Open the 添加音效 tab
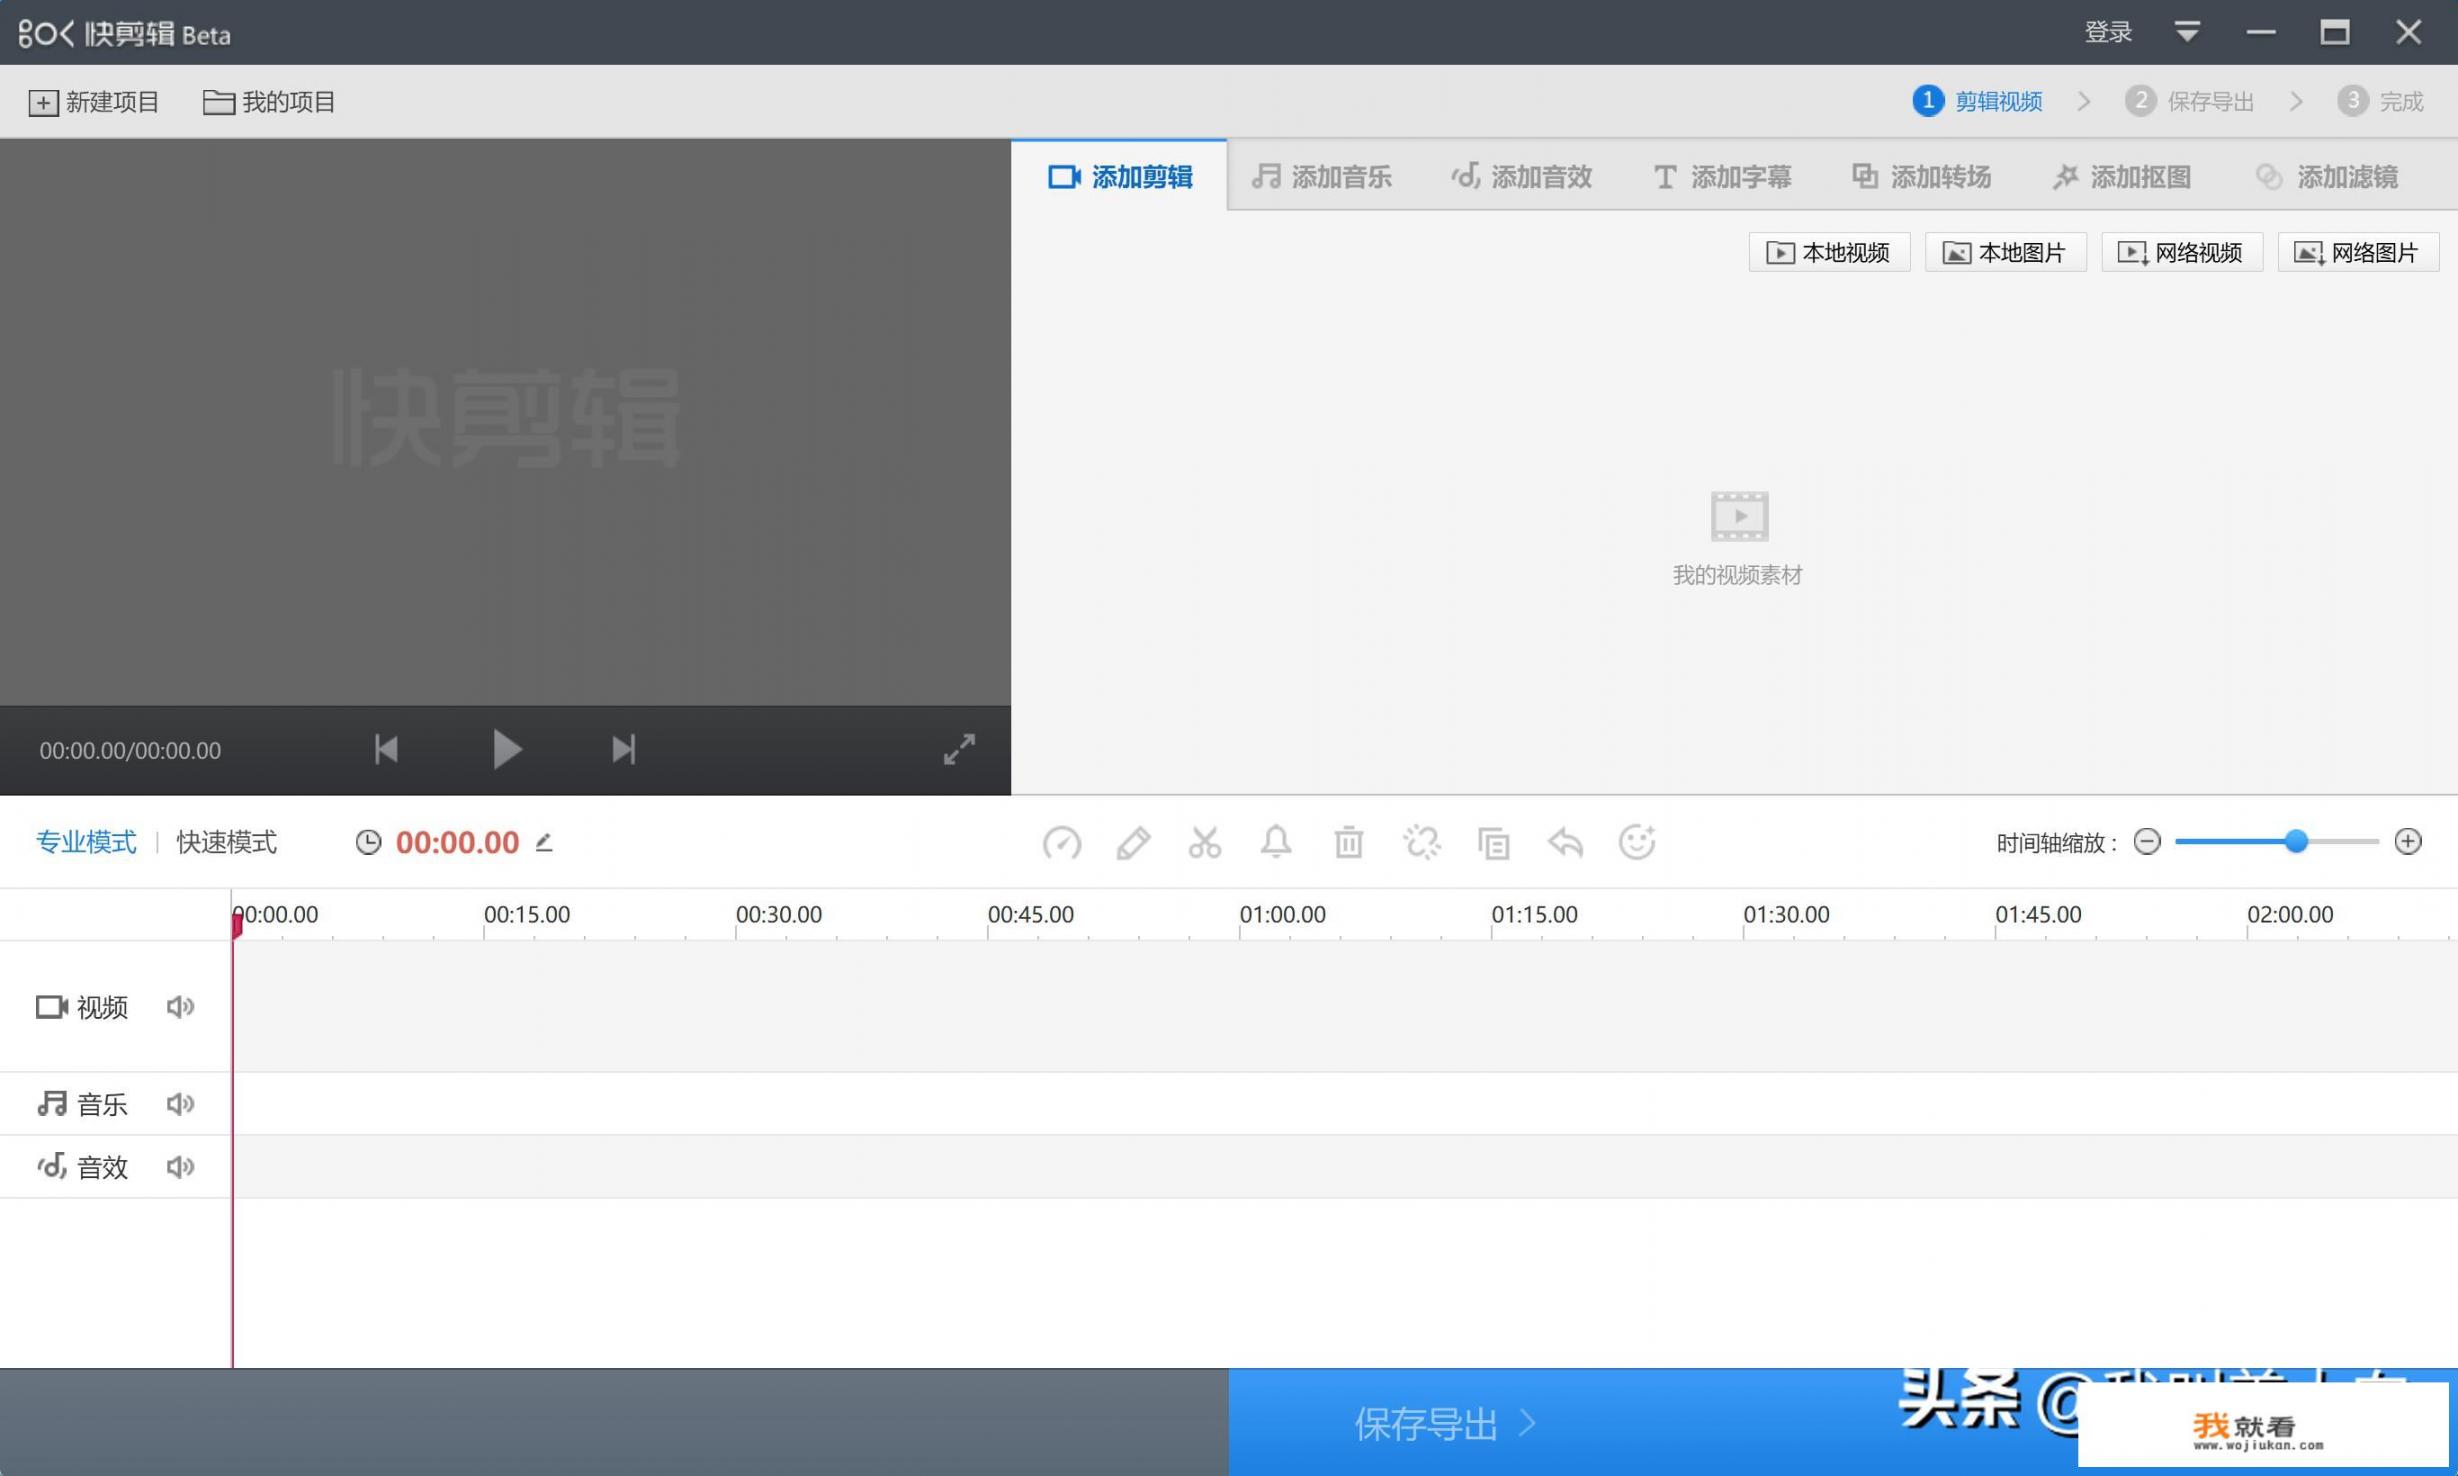 (1521, 177)
